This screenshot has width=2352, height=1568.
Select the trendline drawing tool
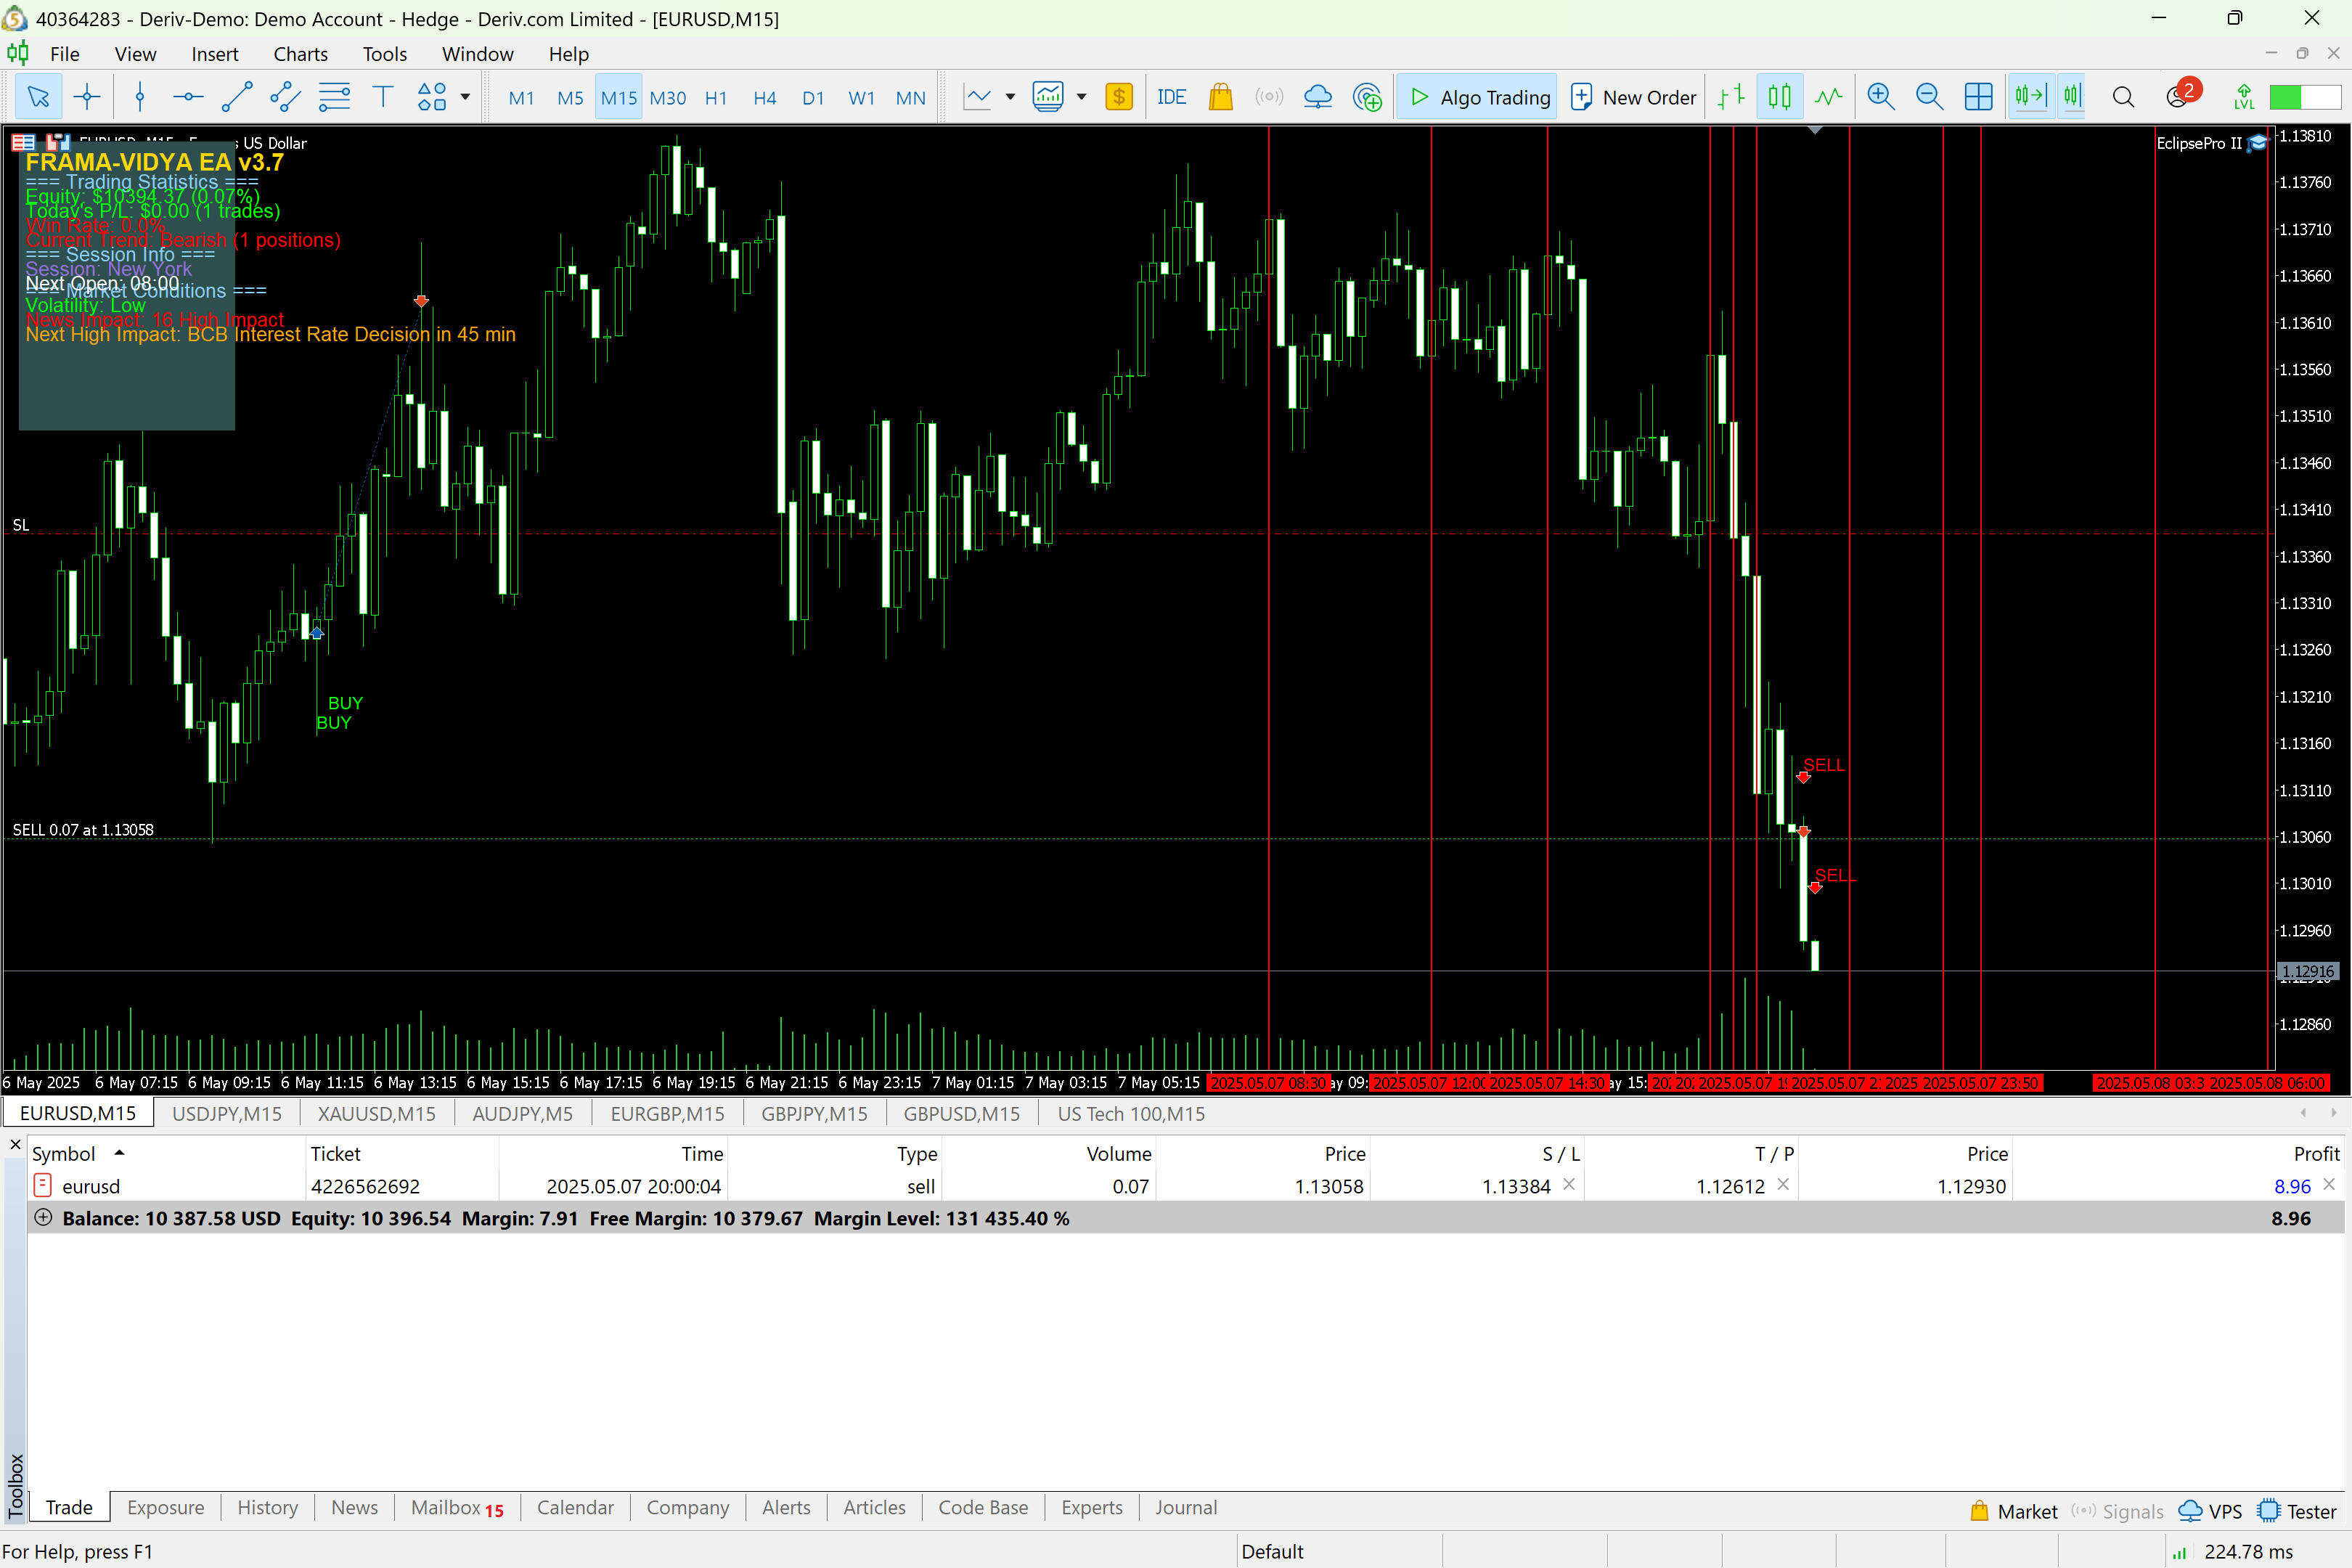tap(237, 97)
